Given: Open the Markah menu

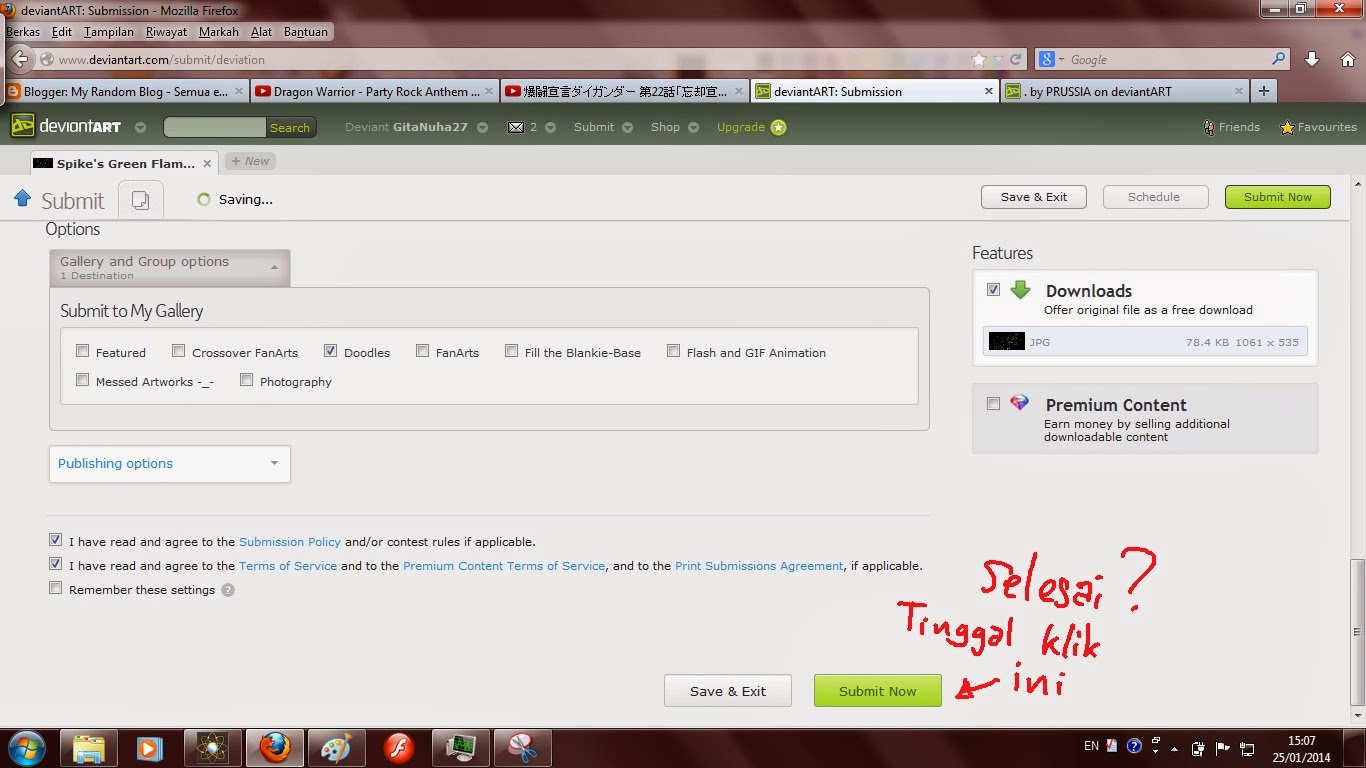Looking at the screenshot, I should click(x=219, y=32).
